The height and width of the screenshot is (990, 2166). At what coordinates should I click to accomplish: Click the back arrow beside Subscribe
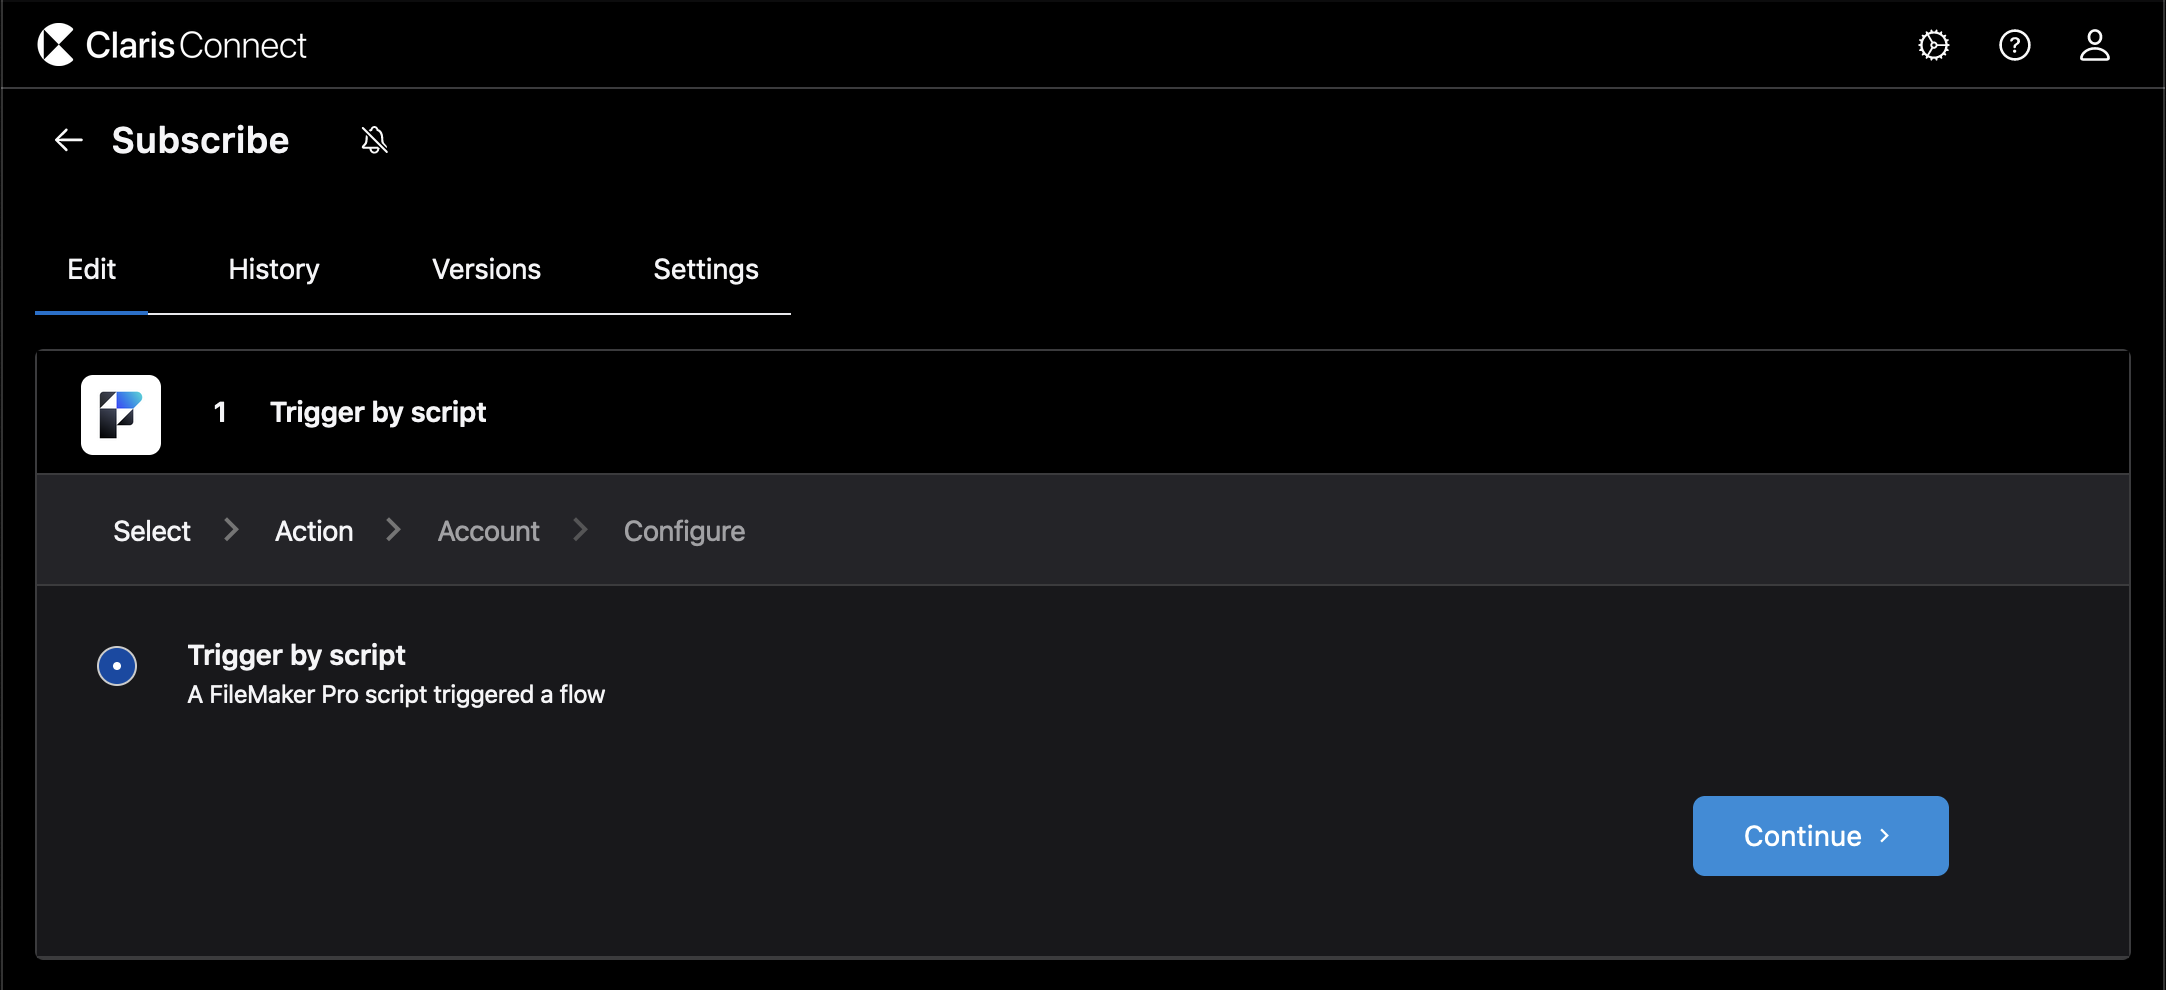tap(67, 140)
